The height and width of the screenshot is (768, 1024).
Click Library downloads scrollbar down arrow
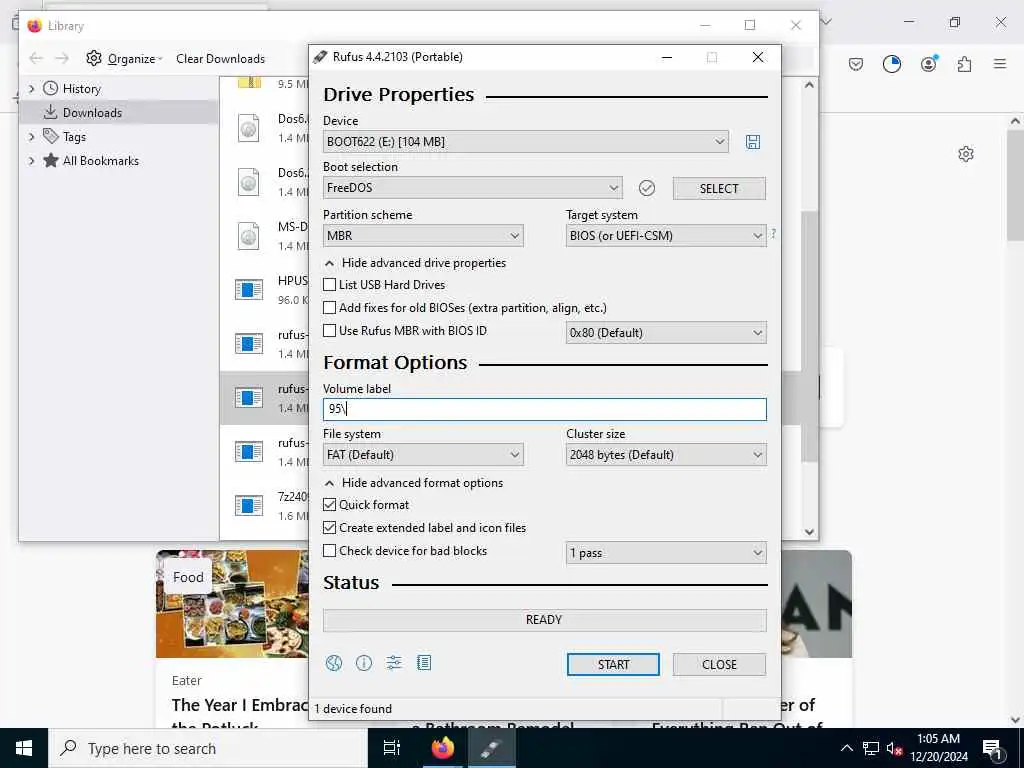(810, 532)
